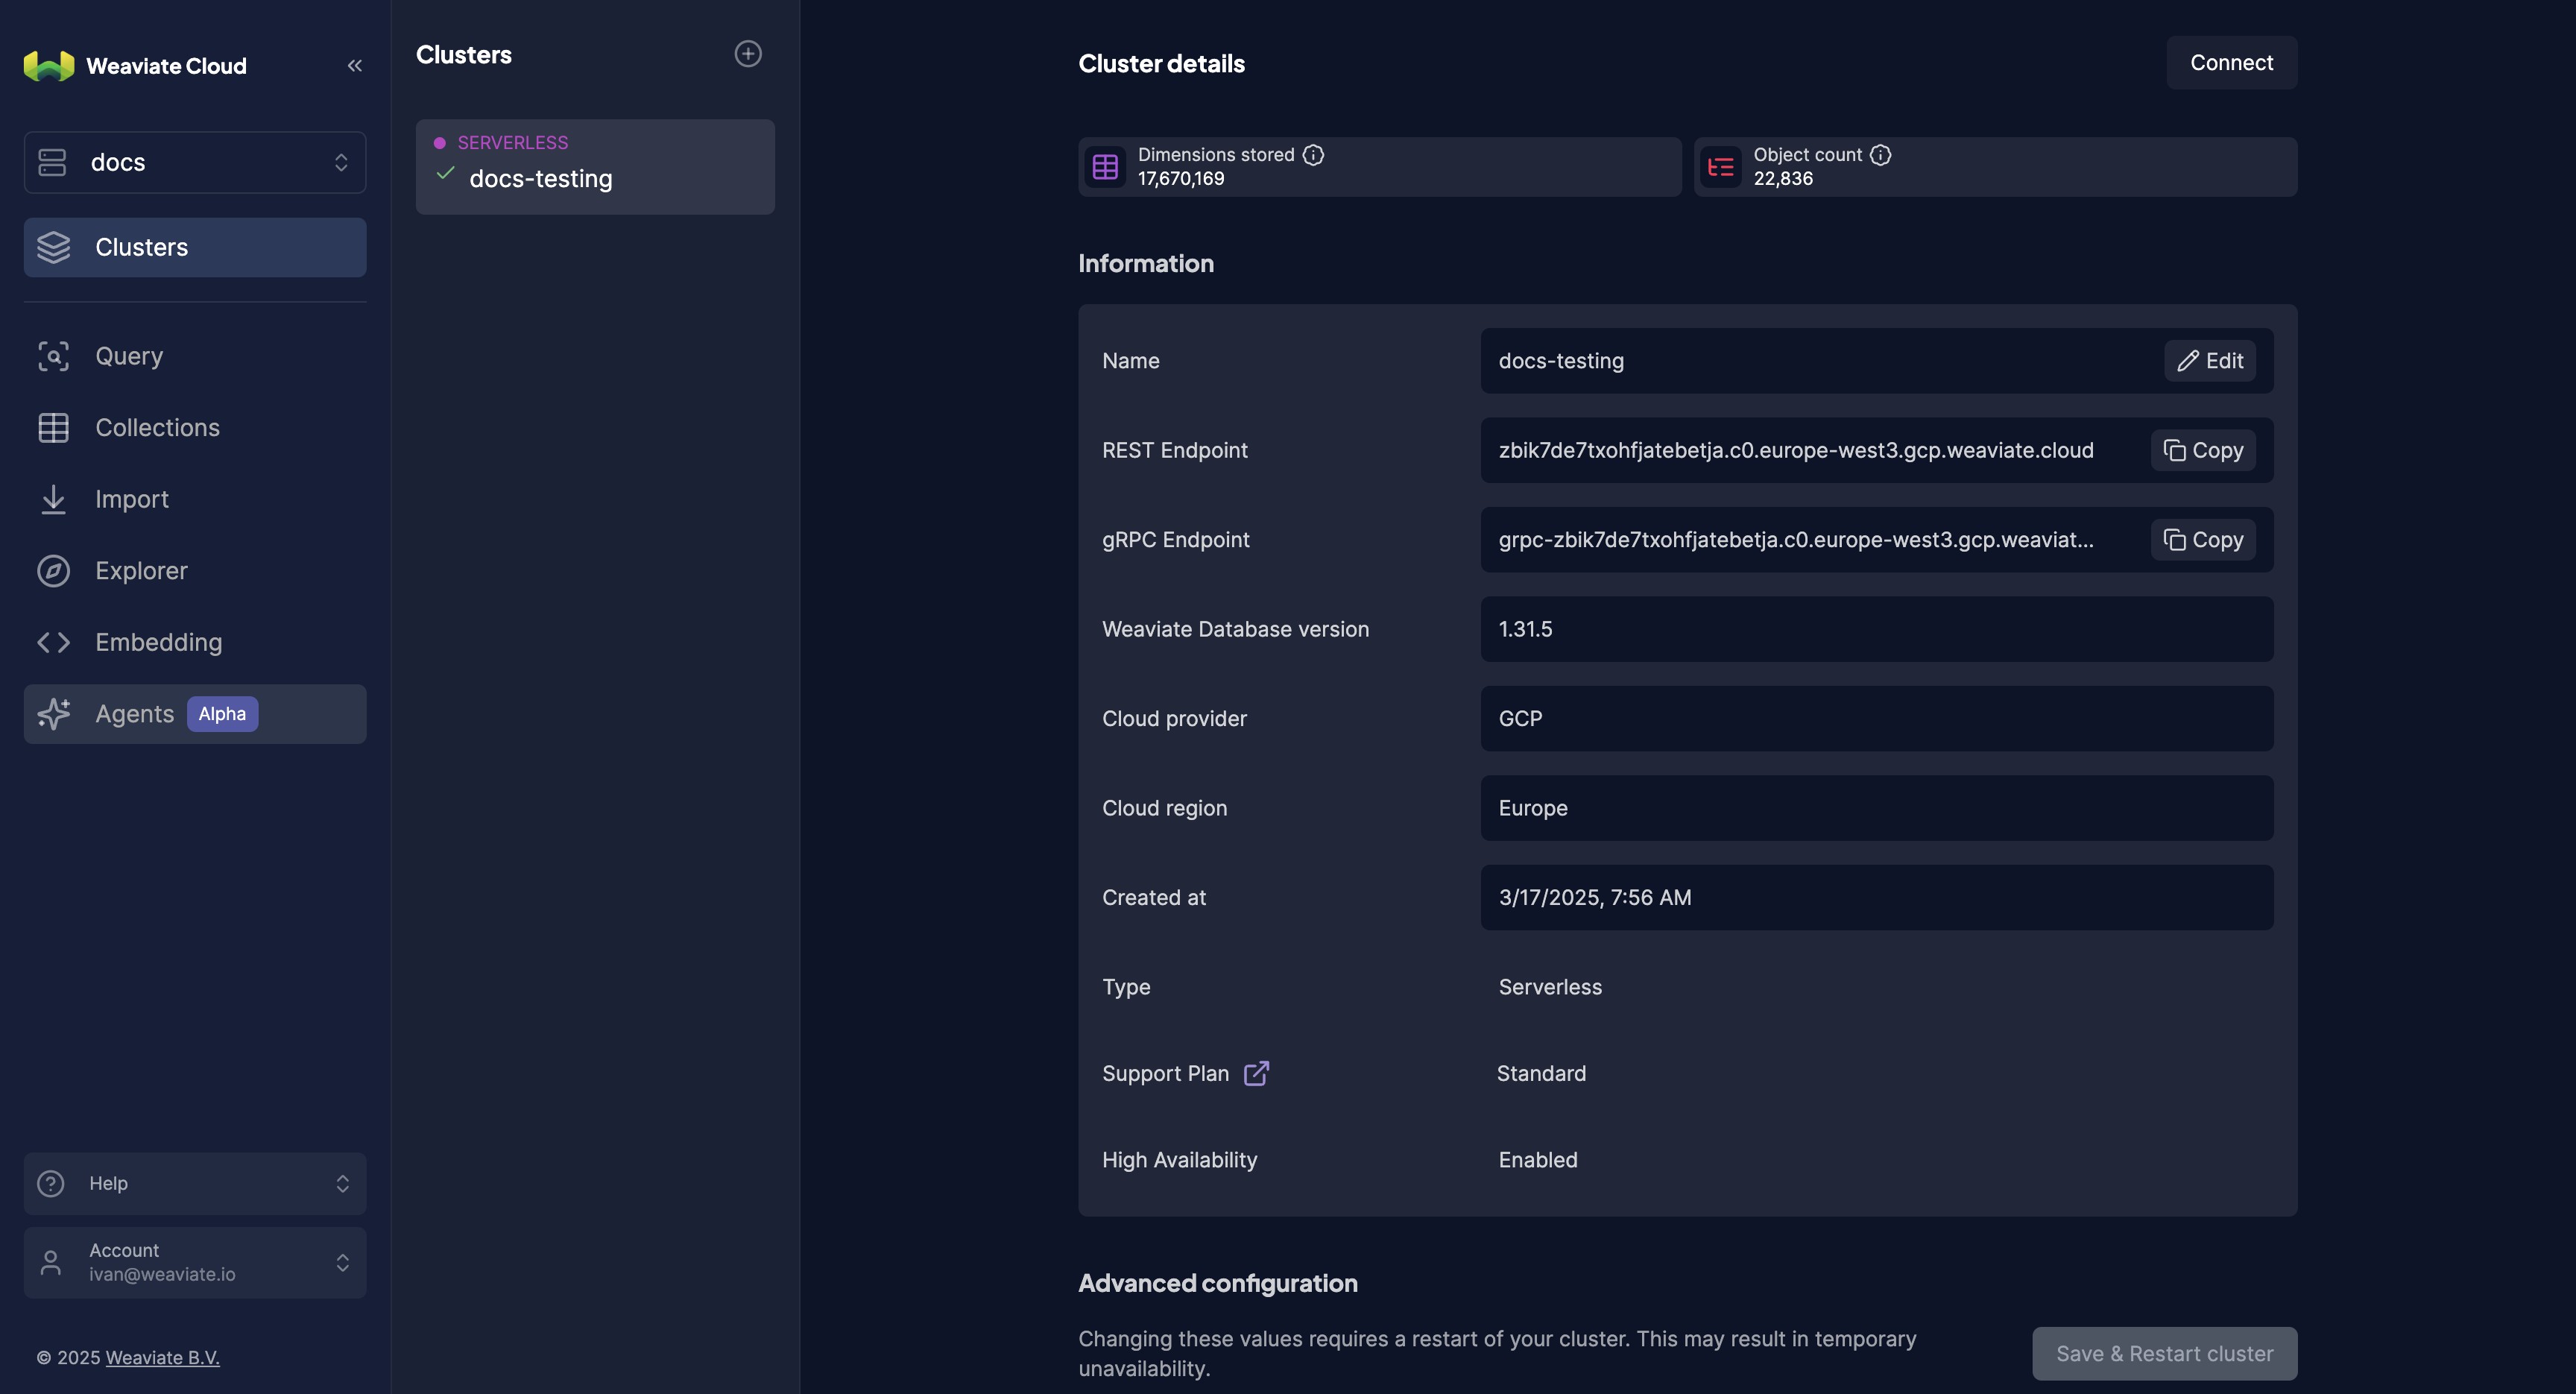The width and height of the screenshot is (2576, 1394).
Task: Click the Enabled high availability value
Action: [1538, 1160]
